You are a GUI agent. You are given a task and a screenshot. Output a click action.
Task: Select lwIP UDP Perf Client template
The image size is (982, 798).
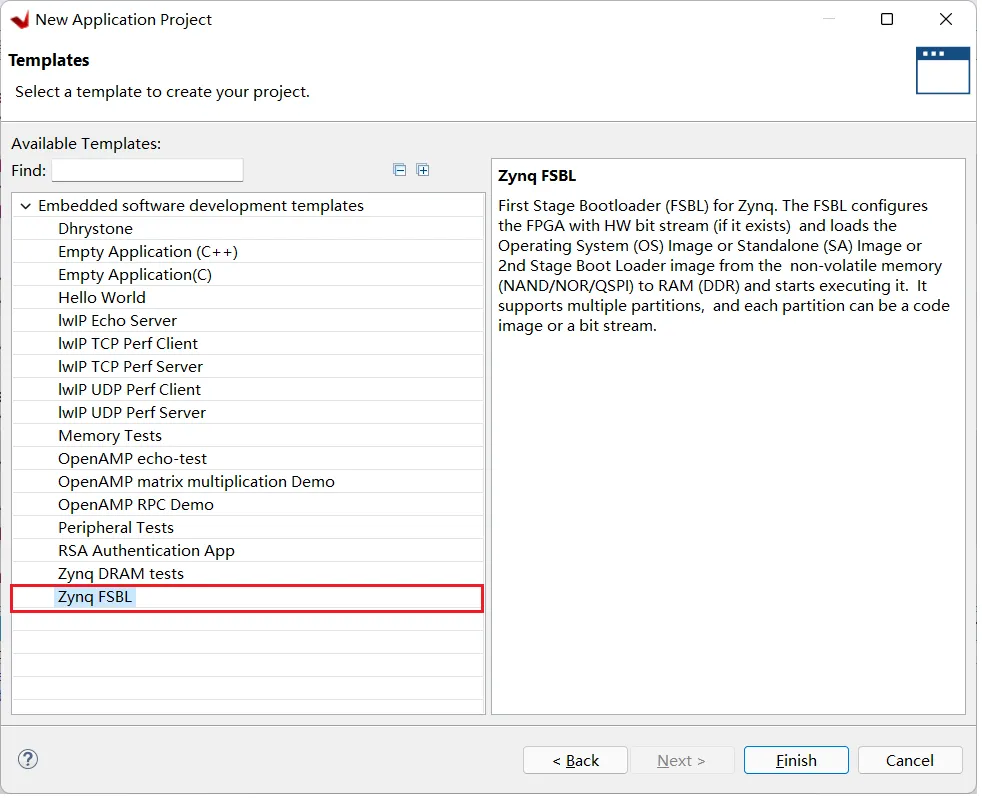click(249, 391)
